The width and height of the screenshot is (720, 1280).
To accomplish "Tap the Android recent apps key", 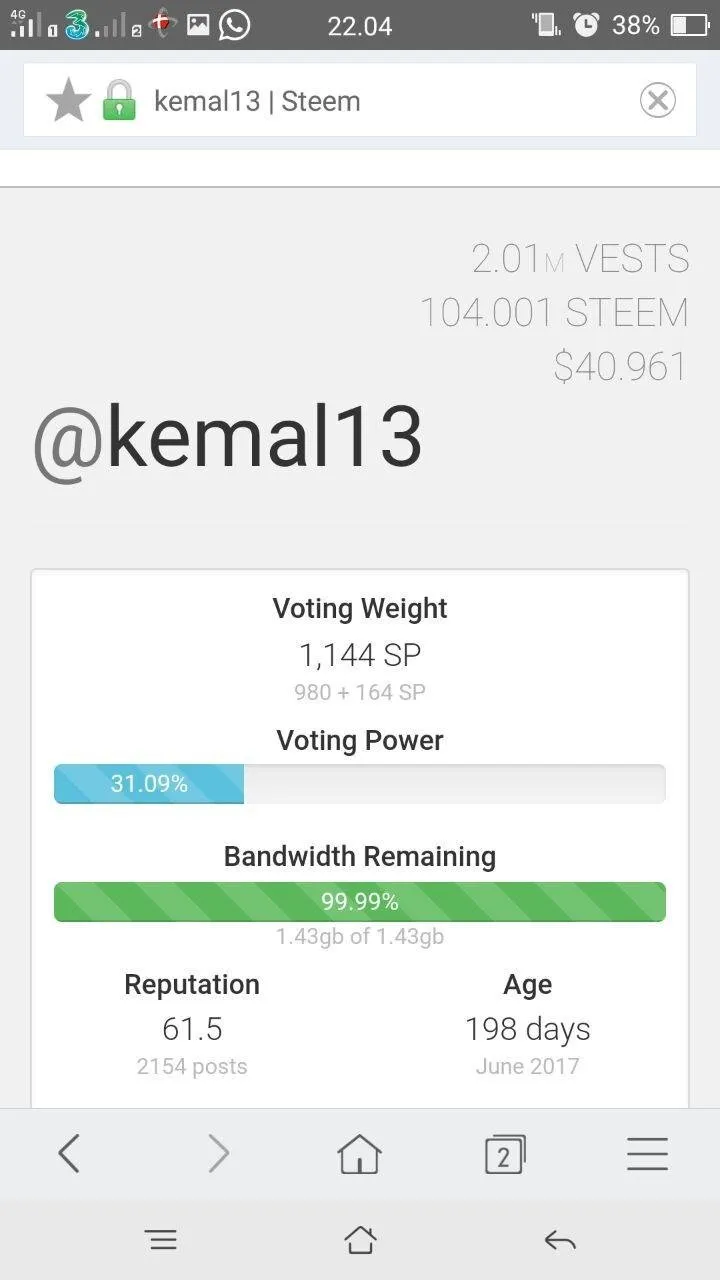I will tap(162, 1240).
